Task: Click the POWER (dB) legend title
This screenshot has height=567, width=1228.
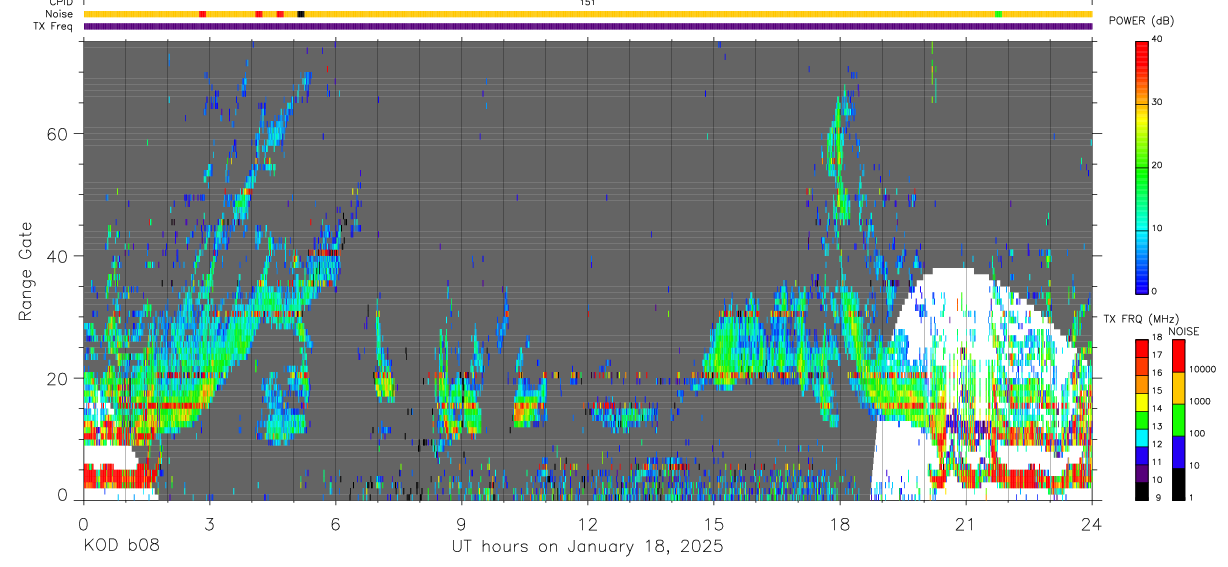Action: (1141, 21)
